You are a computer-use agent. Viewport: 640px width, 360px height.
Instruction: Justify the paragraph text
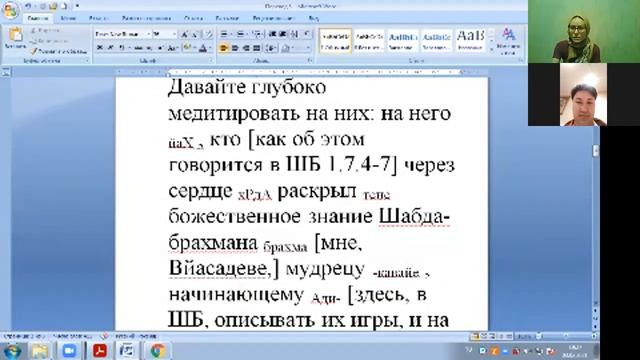(256, 48)
